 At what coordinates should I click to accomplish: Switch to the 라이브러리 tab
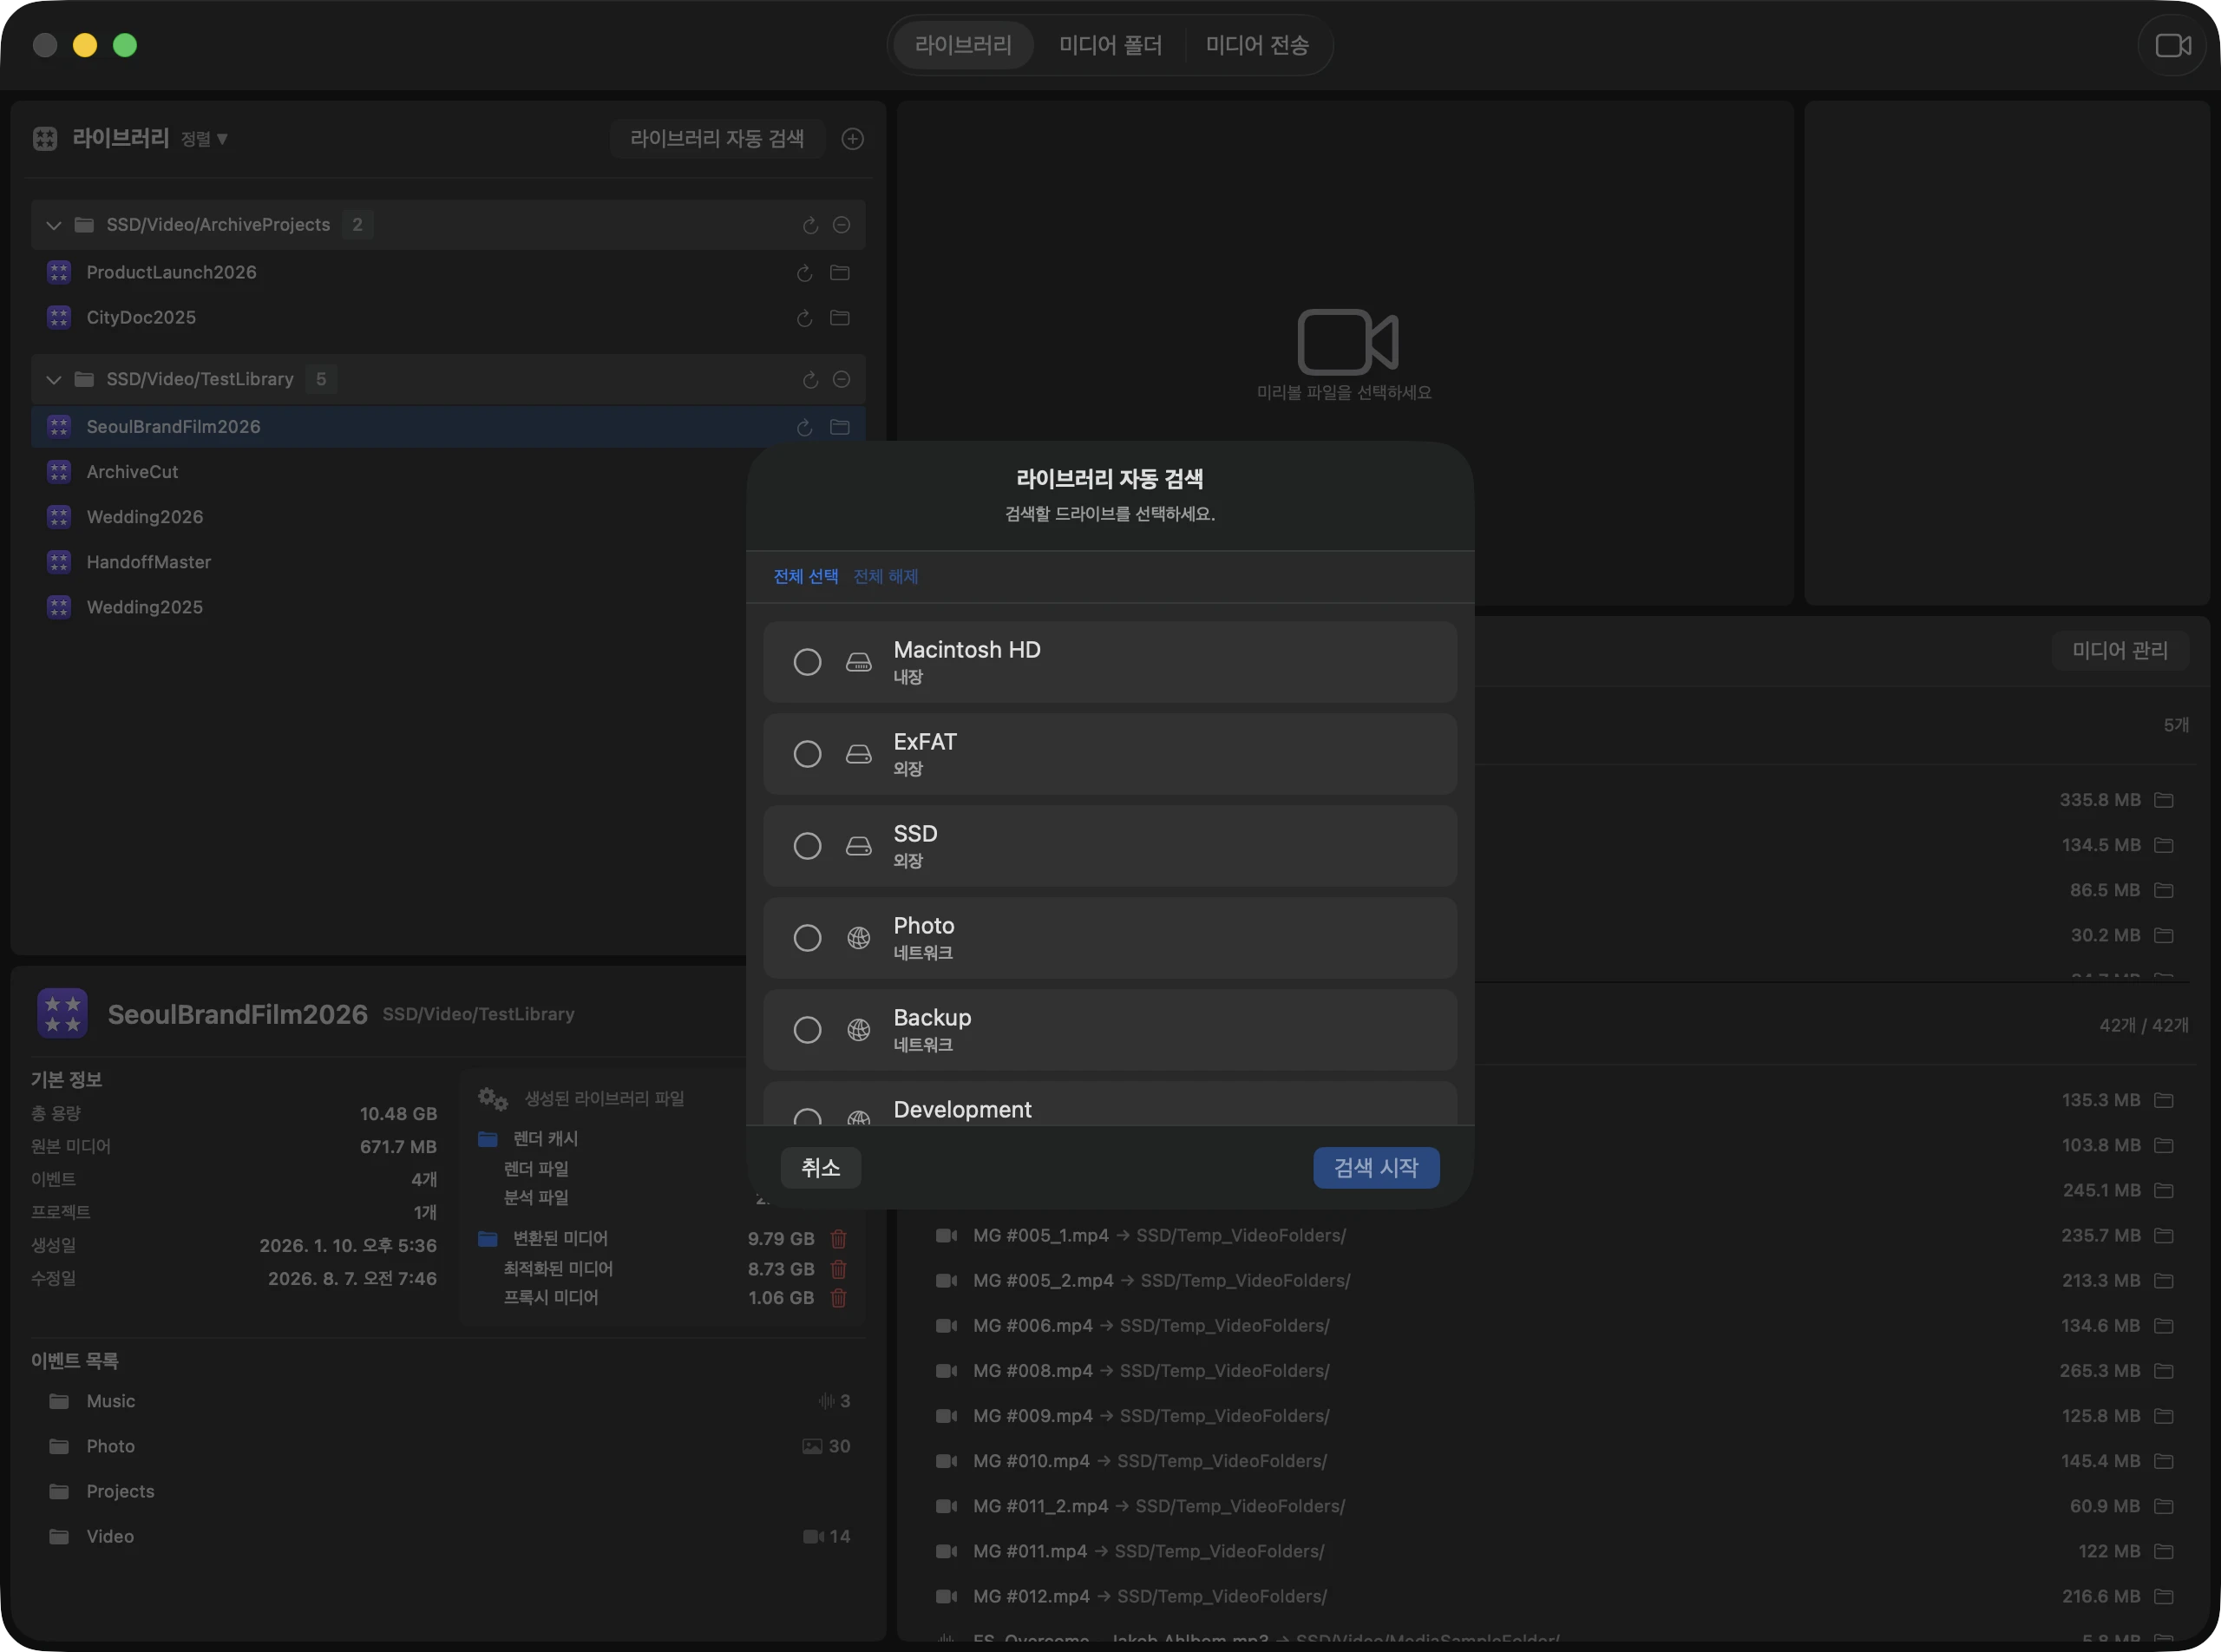[963, 45]
